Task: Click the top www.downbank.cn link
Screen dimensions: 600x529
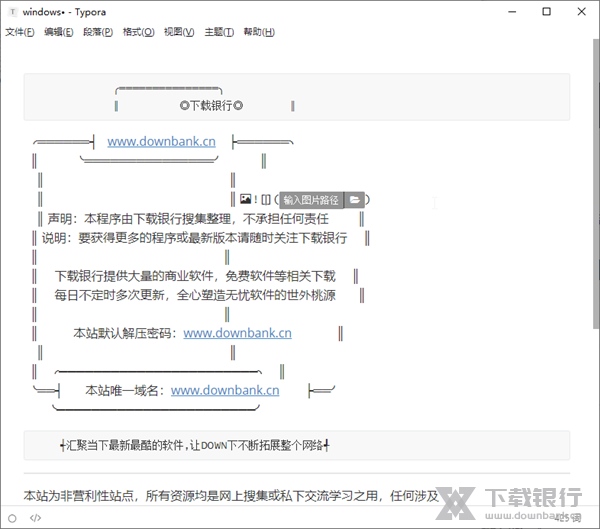Action: pyautogui.click(x=161, y=141)
